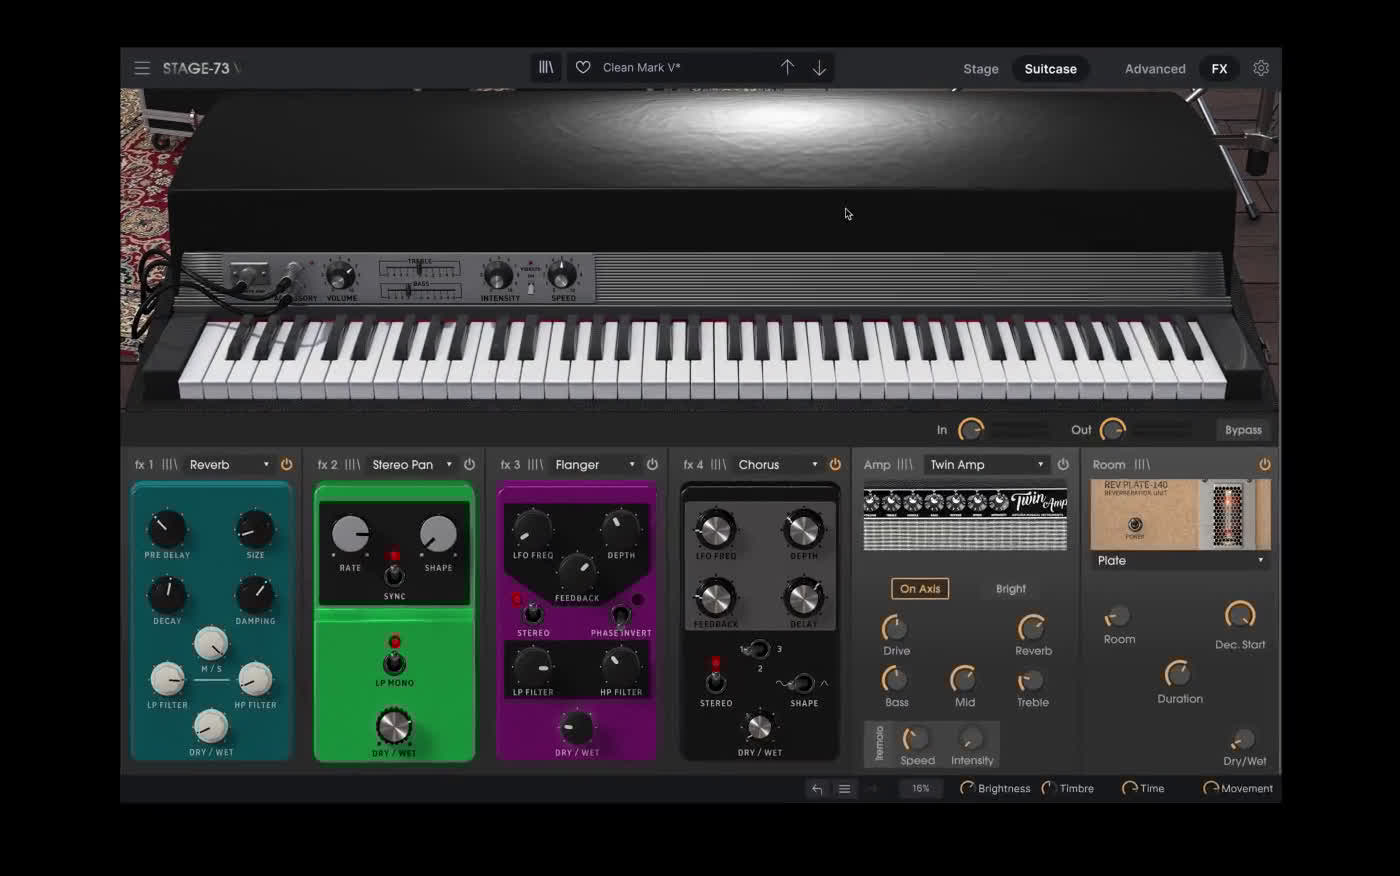
Task: Open fx 3 preset library icon
Action: [x=536, y=465]
